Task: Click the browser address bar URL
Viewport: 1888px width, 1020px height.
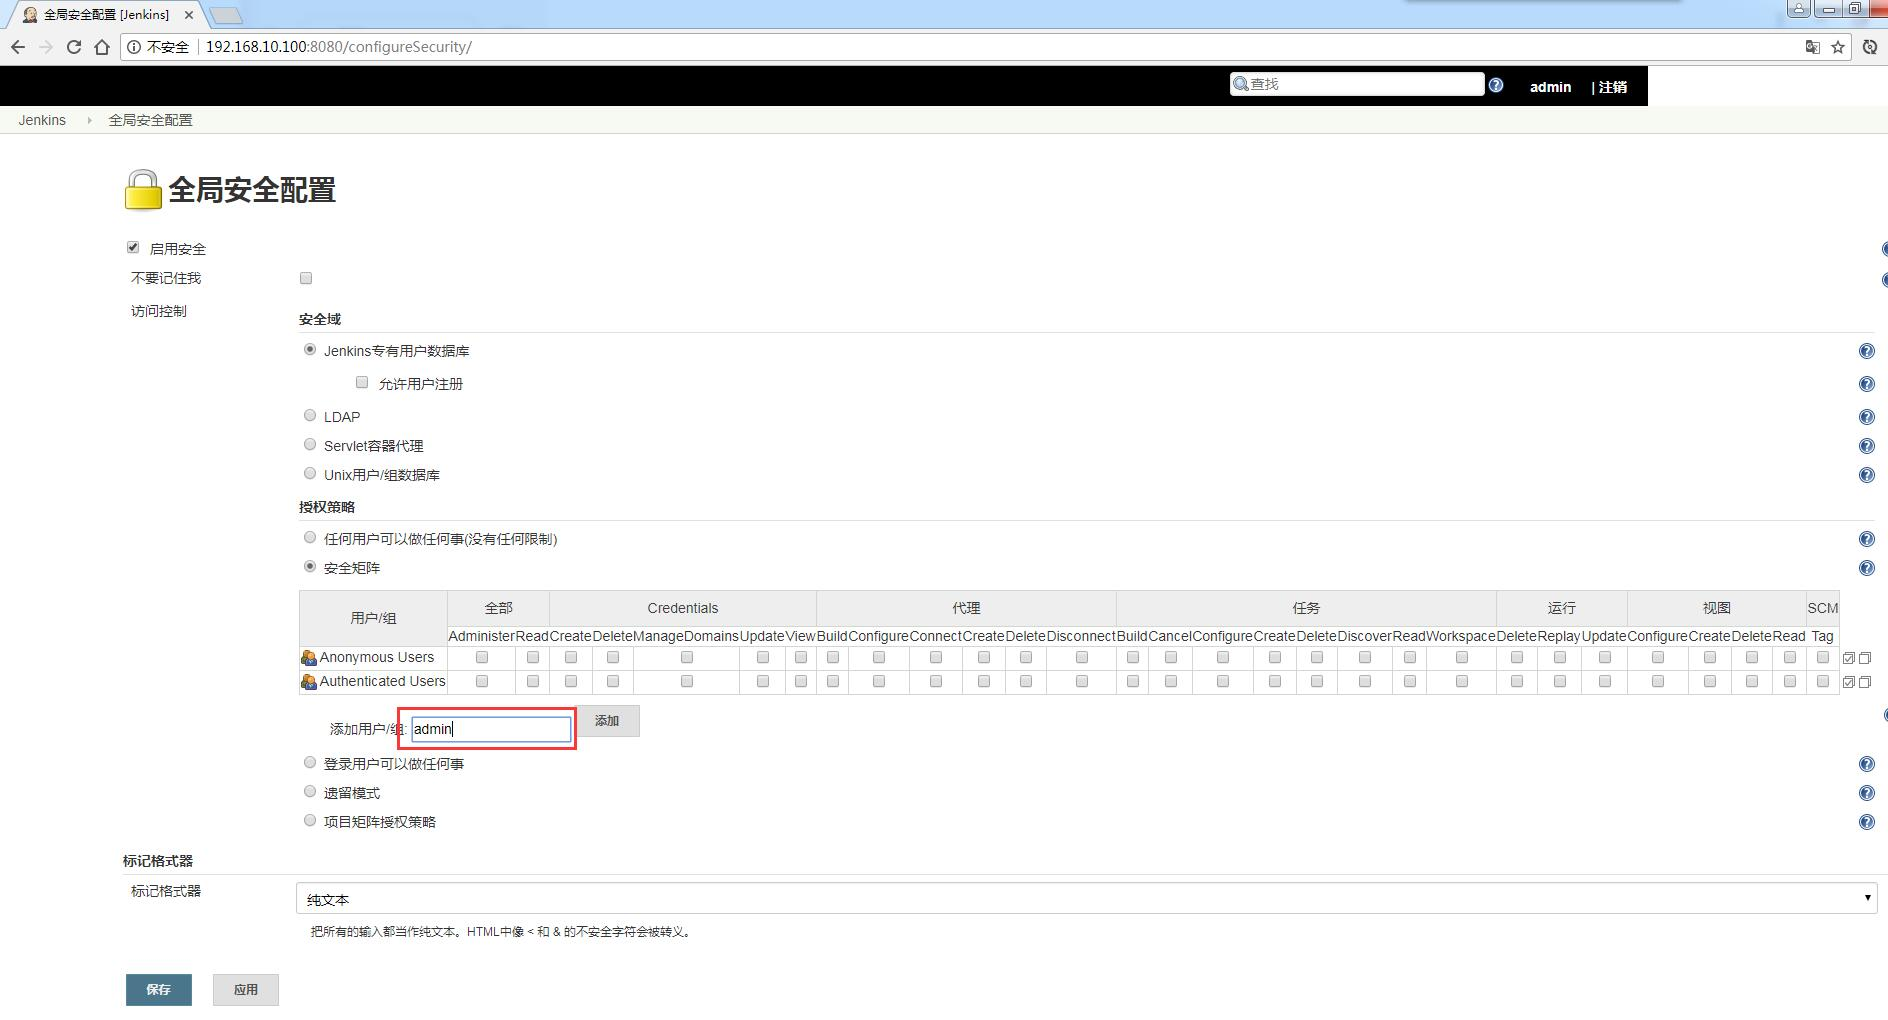Action: [338, 47]
